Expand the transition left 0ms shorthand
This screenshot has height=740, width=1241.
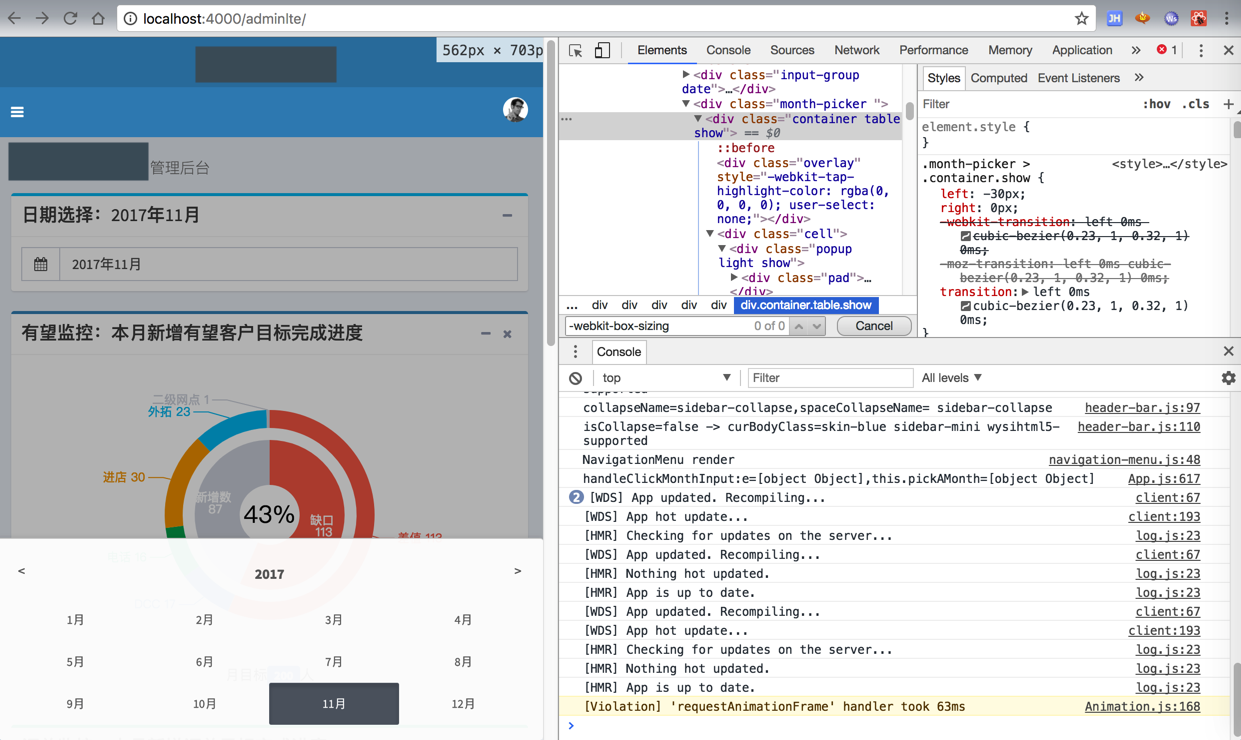pos(1025,292)
